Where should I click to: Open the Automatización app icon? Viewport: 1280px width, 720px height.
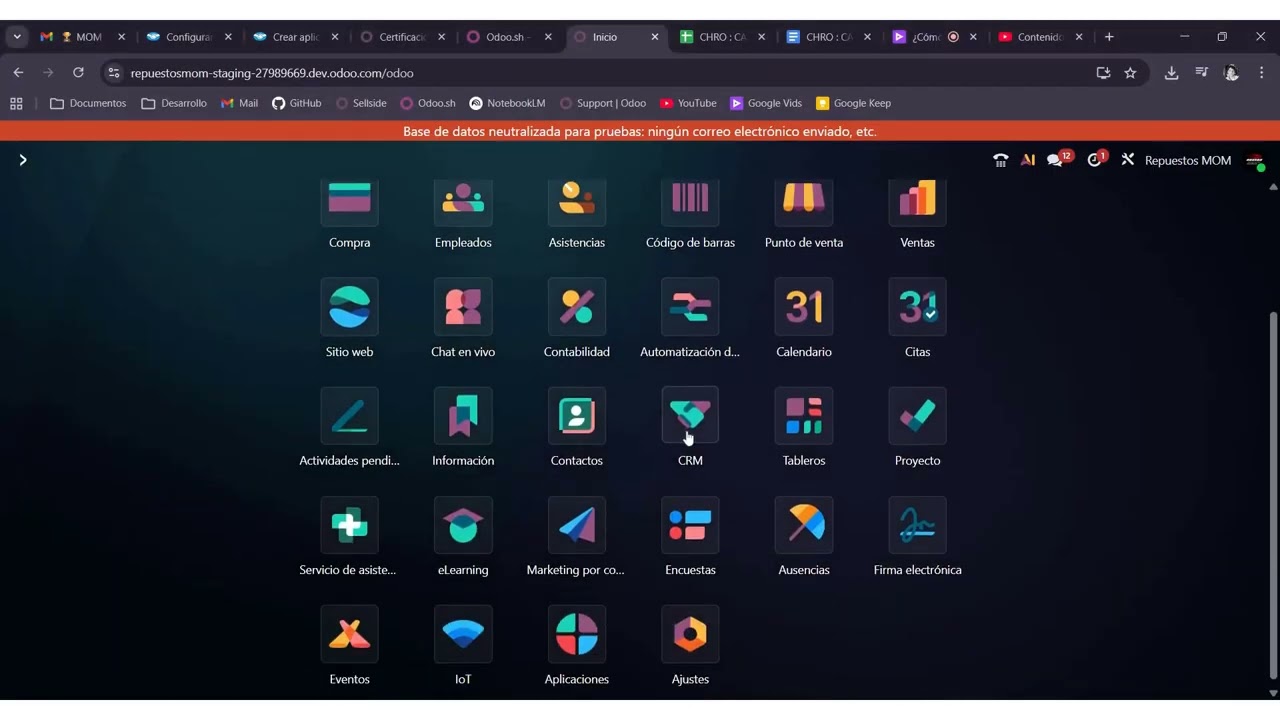coord(690,306)
